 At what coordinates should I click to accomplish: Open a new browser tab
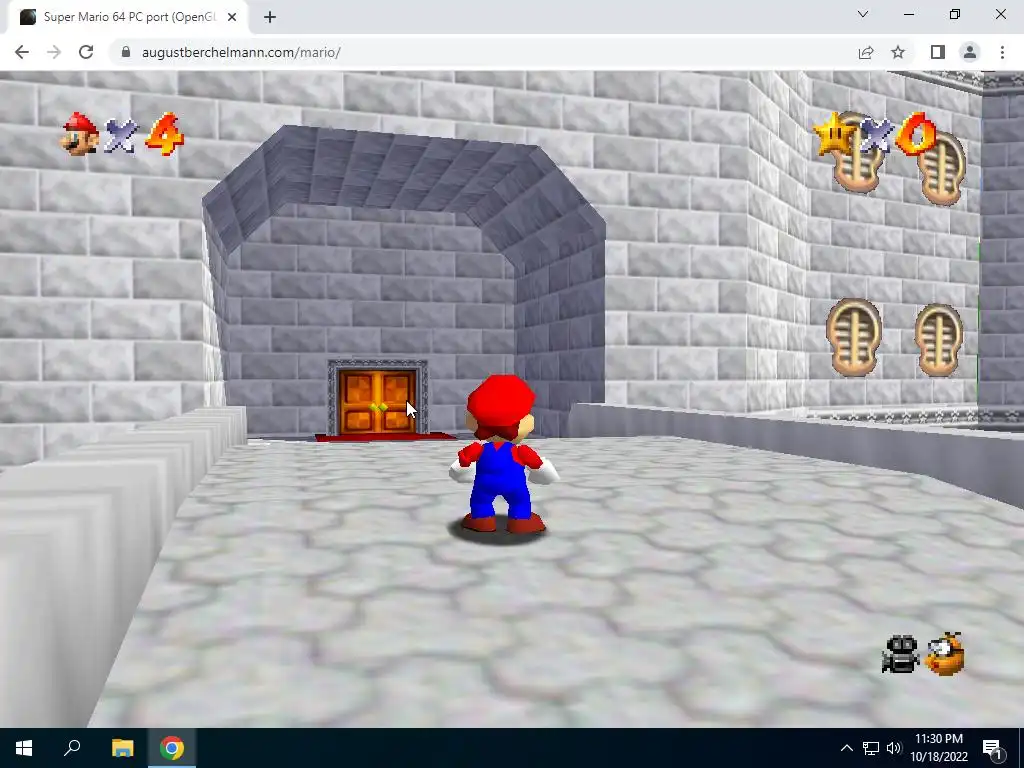click(270, 17)
